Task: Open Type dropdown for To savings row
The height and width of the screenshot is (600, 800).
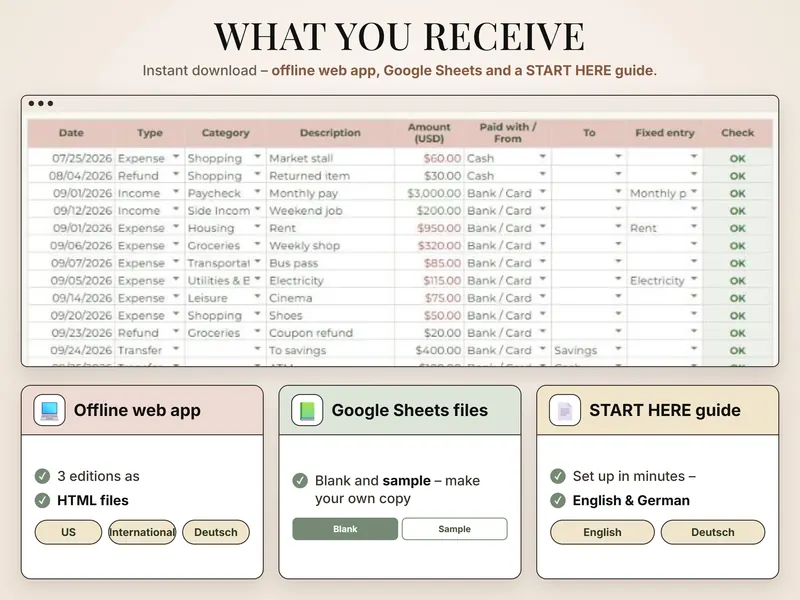Action: (x=176, y=349)
